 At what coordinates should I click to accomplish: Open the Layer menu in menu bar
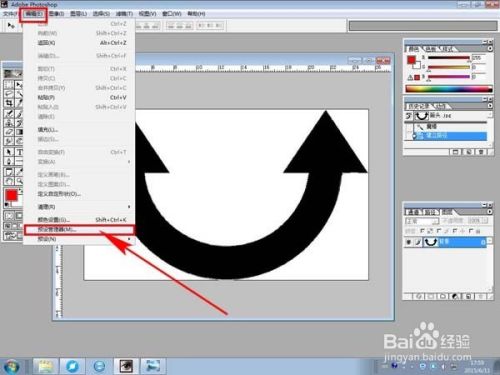pos(78,14)
